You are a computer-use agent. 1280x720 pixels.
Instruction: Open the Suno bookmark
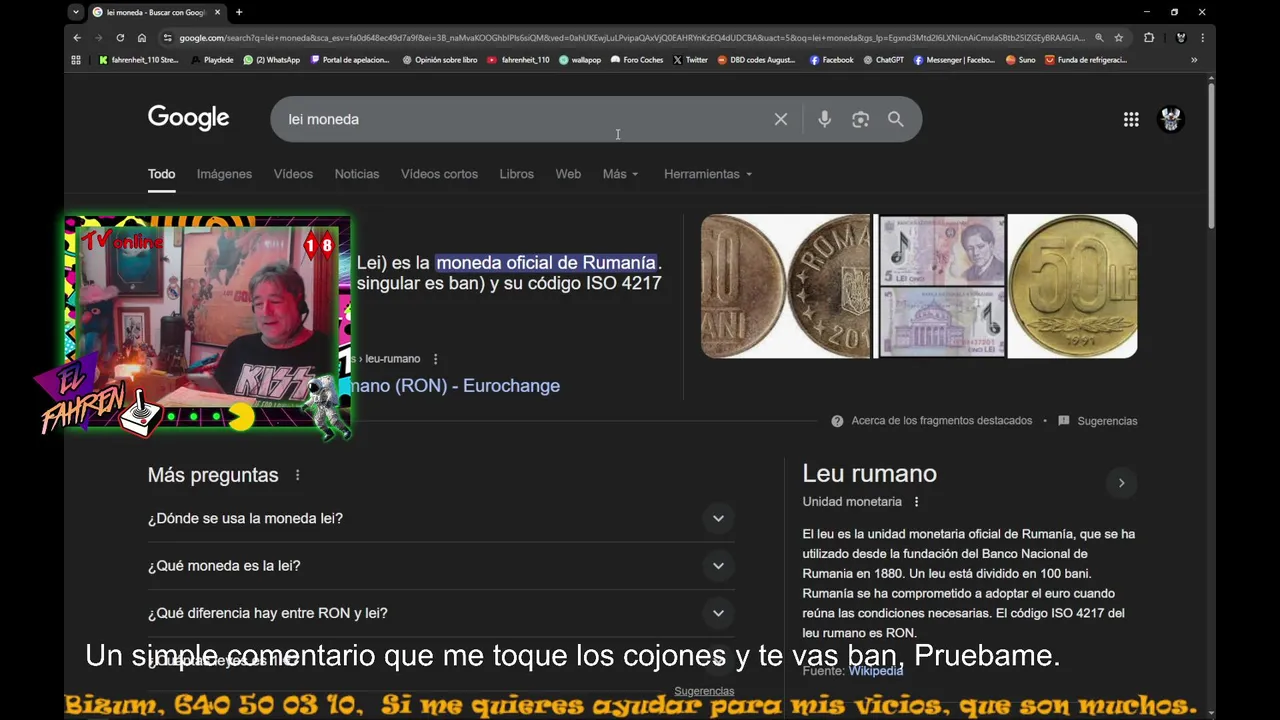(1021, 60)
